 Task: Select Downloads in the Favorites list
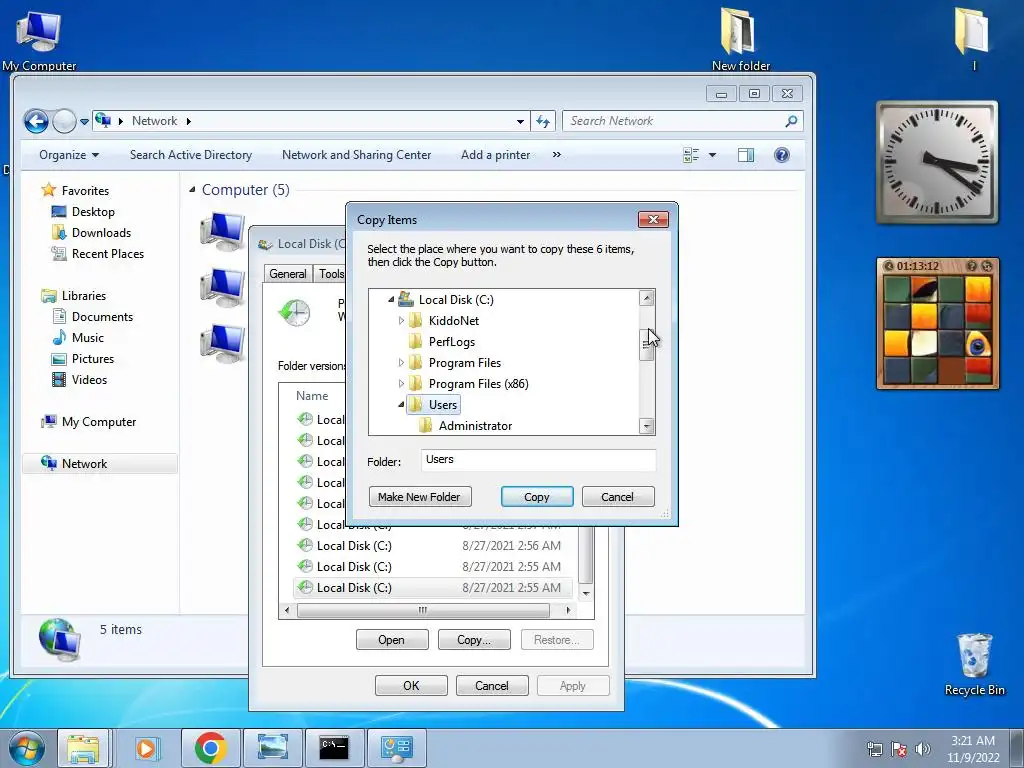point(101,232)
